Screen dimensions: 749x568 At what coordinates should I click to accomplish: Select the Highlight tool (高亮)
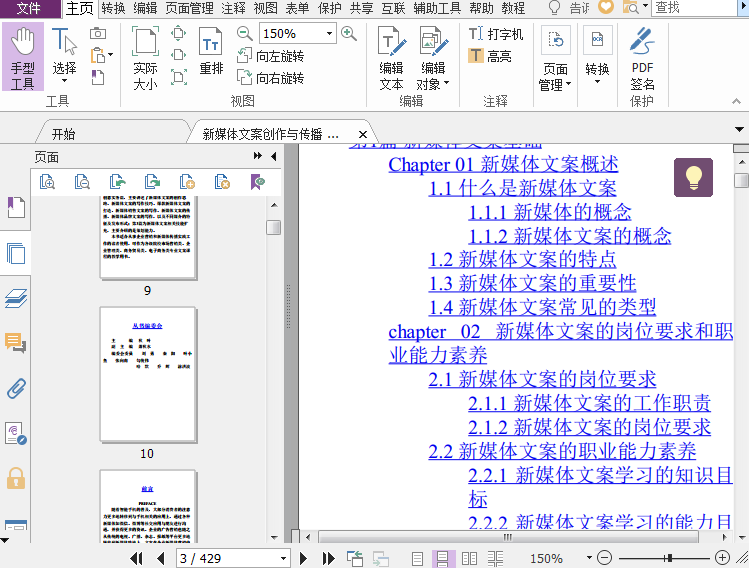point(490,56)
